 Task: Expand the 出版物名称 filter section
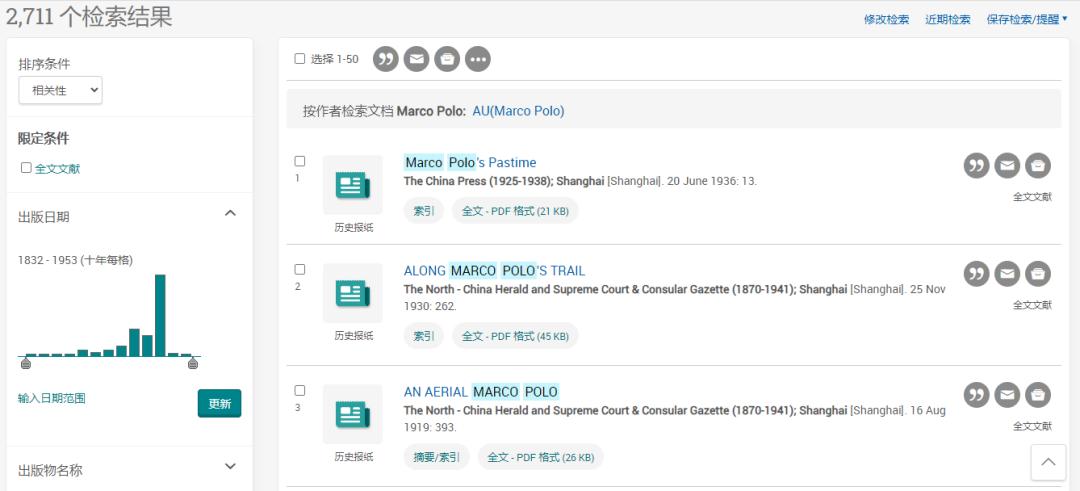pyautogui.click(x=231, y=466)
